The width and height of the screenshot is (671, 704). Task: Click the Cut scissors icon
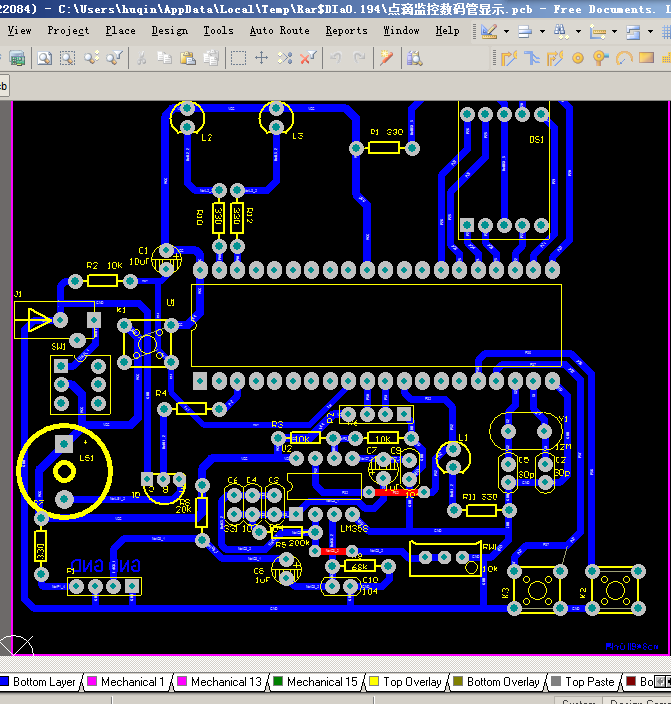(142, 58)
